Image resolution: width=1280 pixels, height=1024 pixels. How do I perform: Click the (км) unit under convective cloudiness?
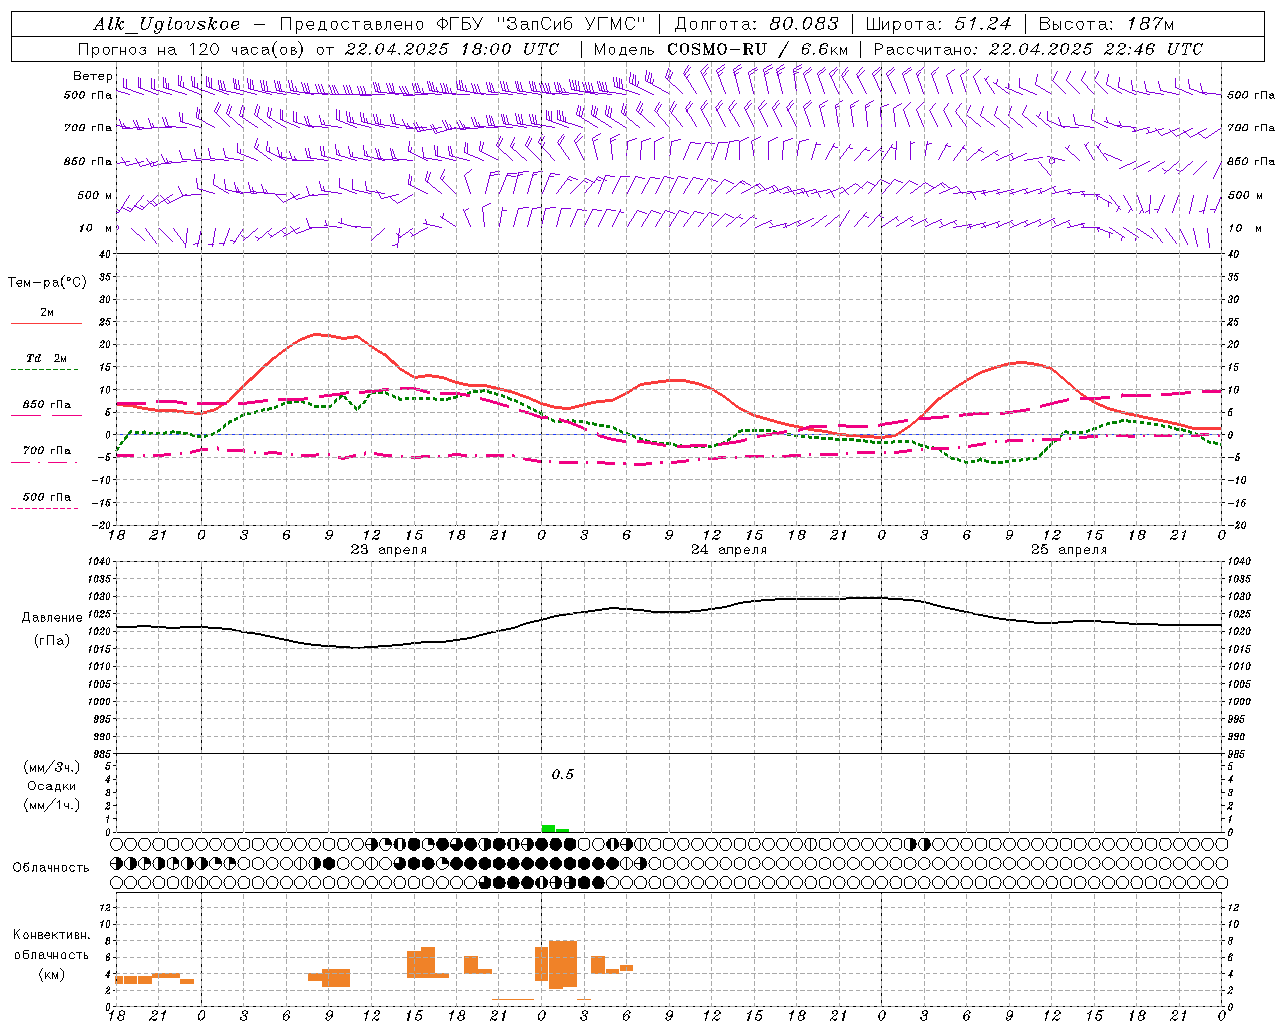tap(51, 974)
